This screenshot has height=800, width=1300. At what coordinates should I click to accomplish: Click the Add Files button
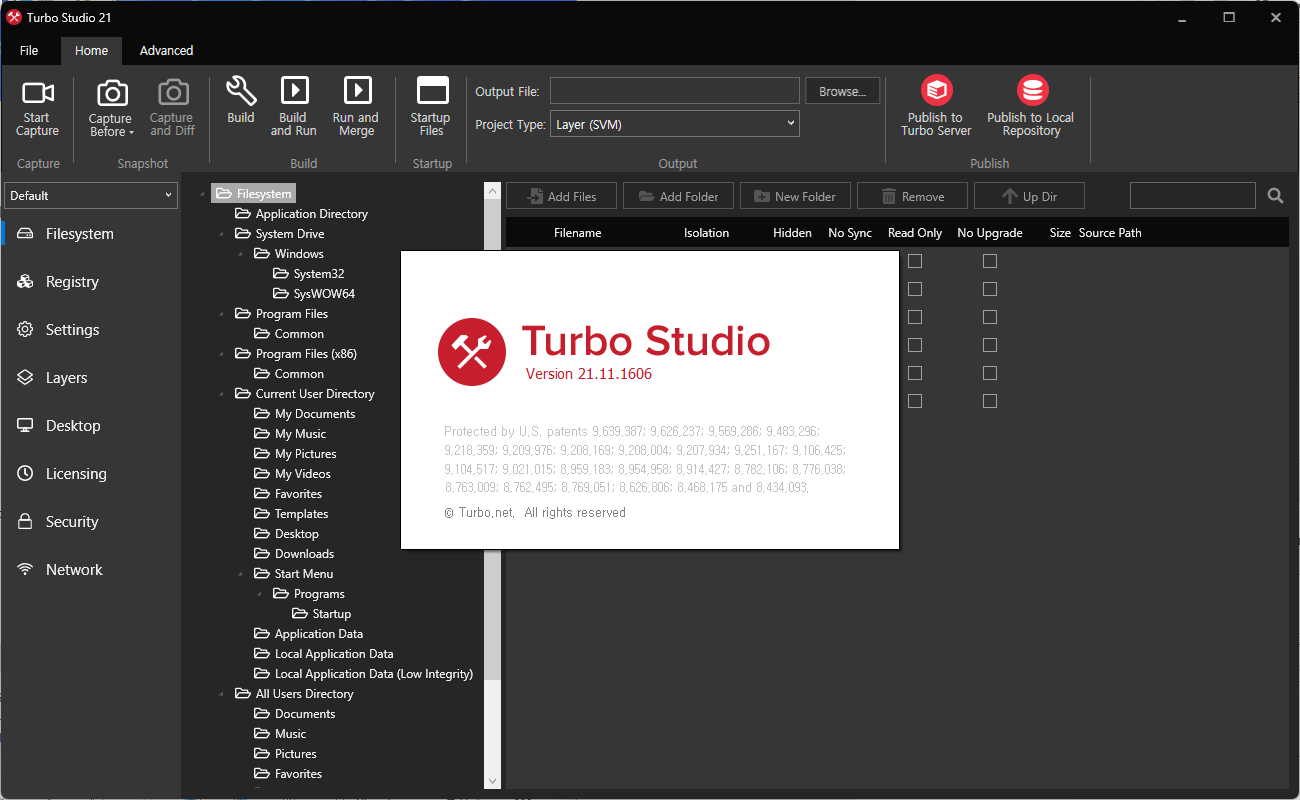pos(561,196)
